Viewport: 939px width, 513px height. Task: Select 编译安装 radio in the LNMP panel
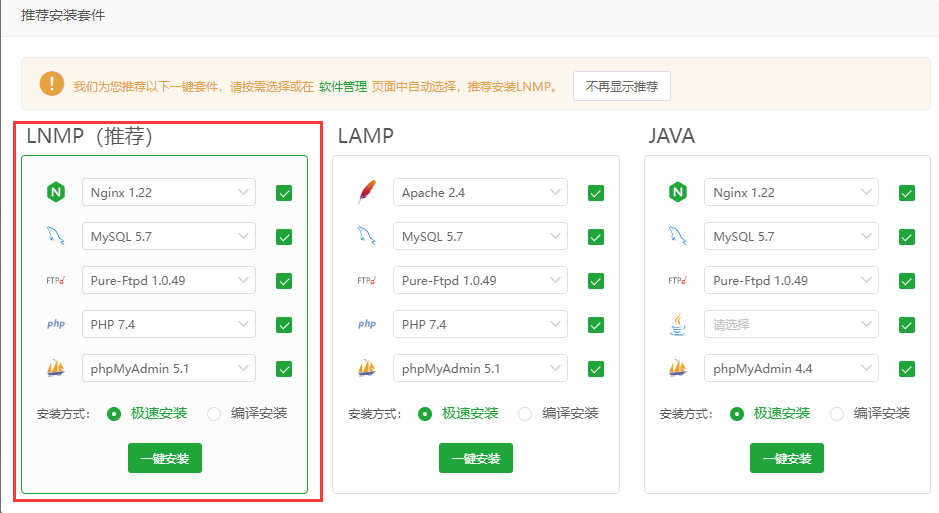214,414
